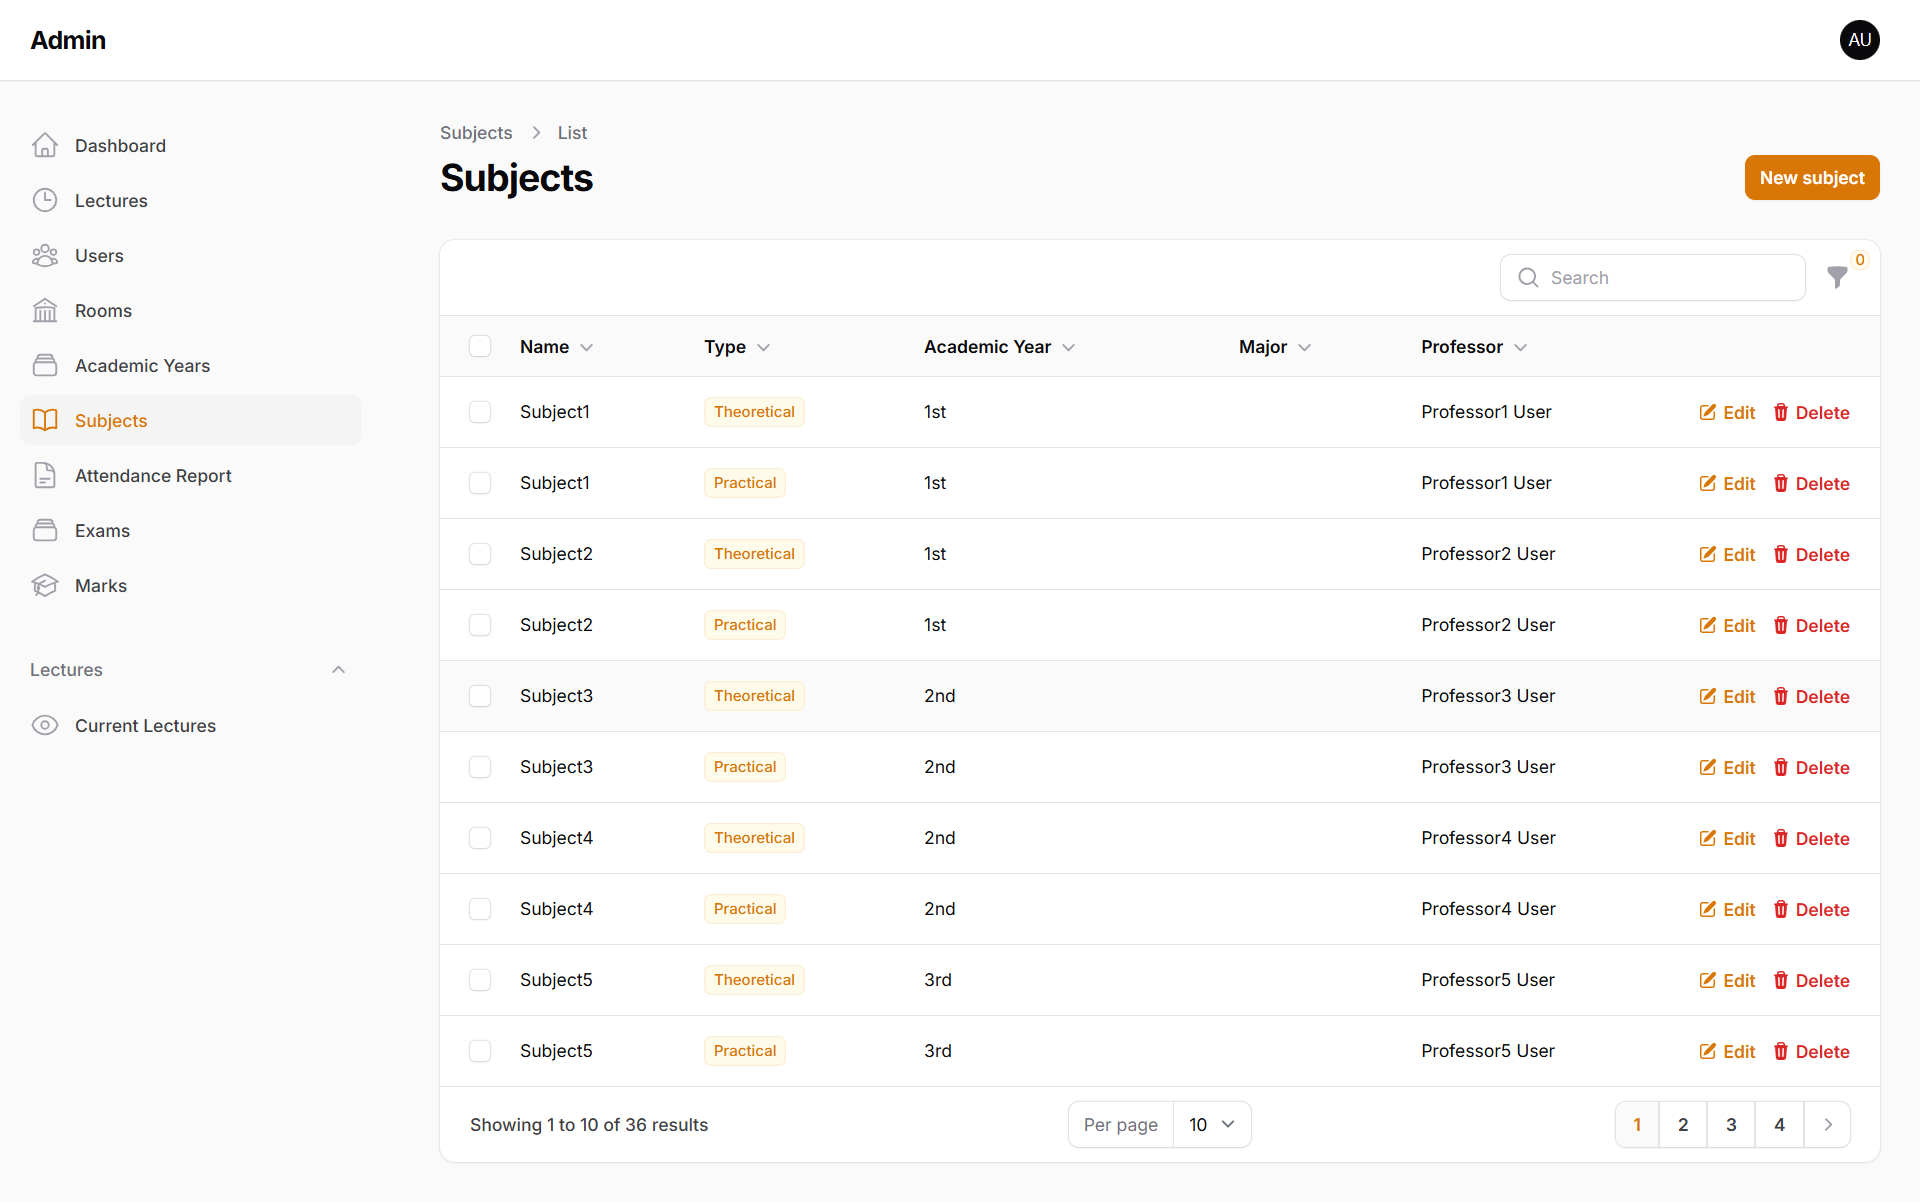The width and height of the screenshot is (1920, 1202).
Task: Click the trash icon on the Subject2 Practical row
Action: (x=1781, y=625)
